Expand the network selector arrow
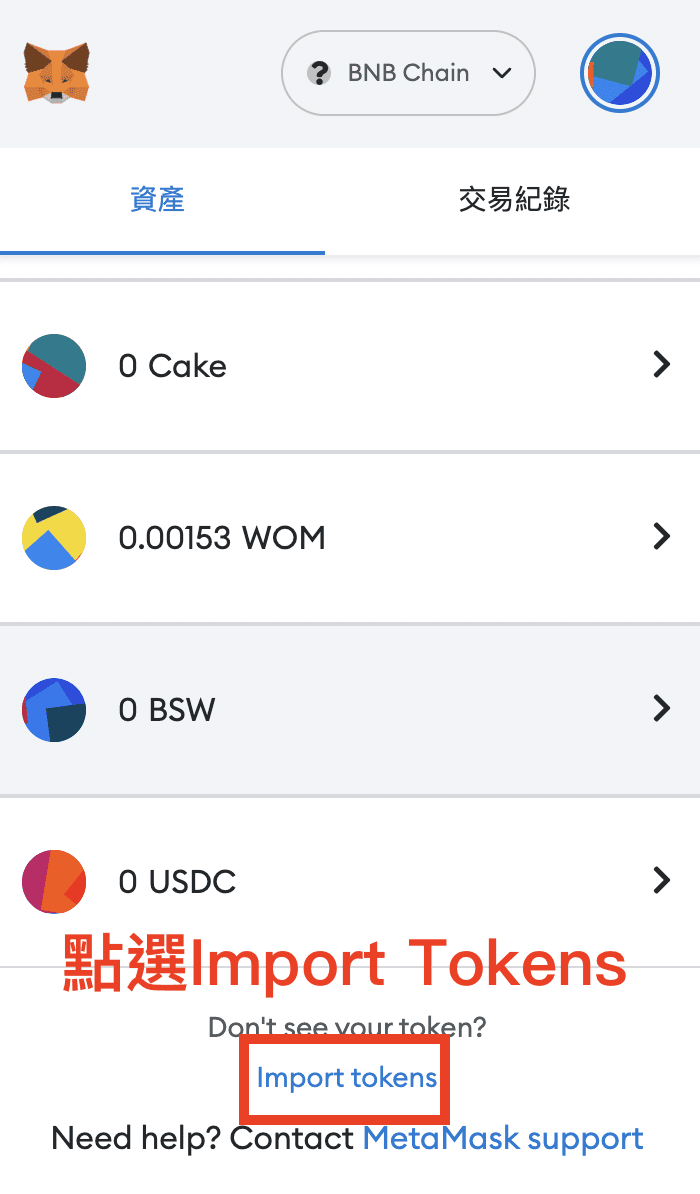The width and height of the screenshot is (700, 1194). point(502,73)
